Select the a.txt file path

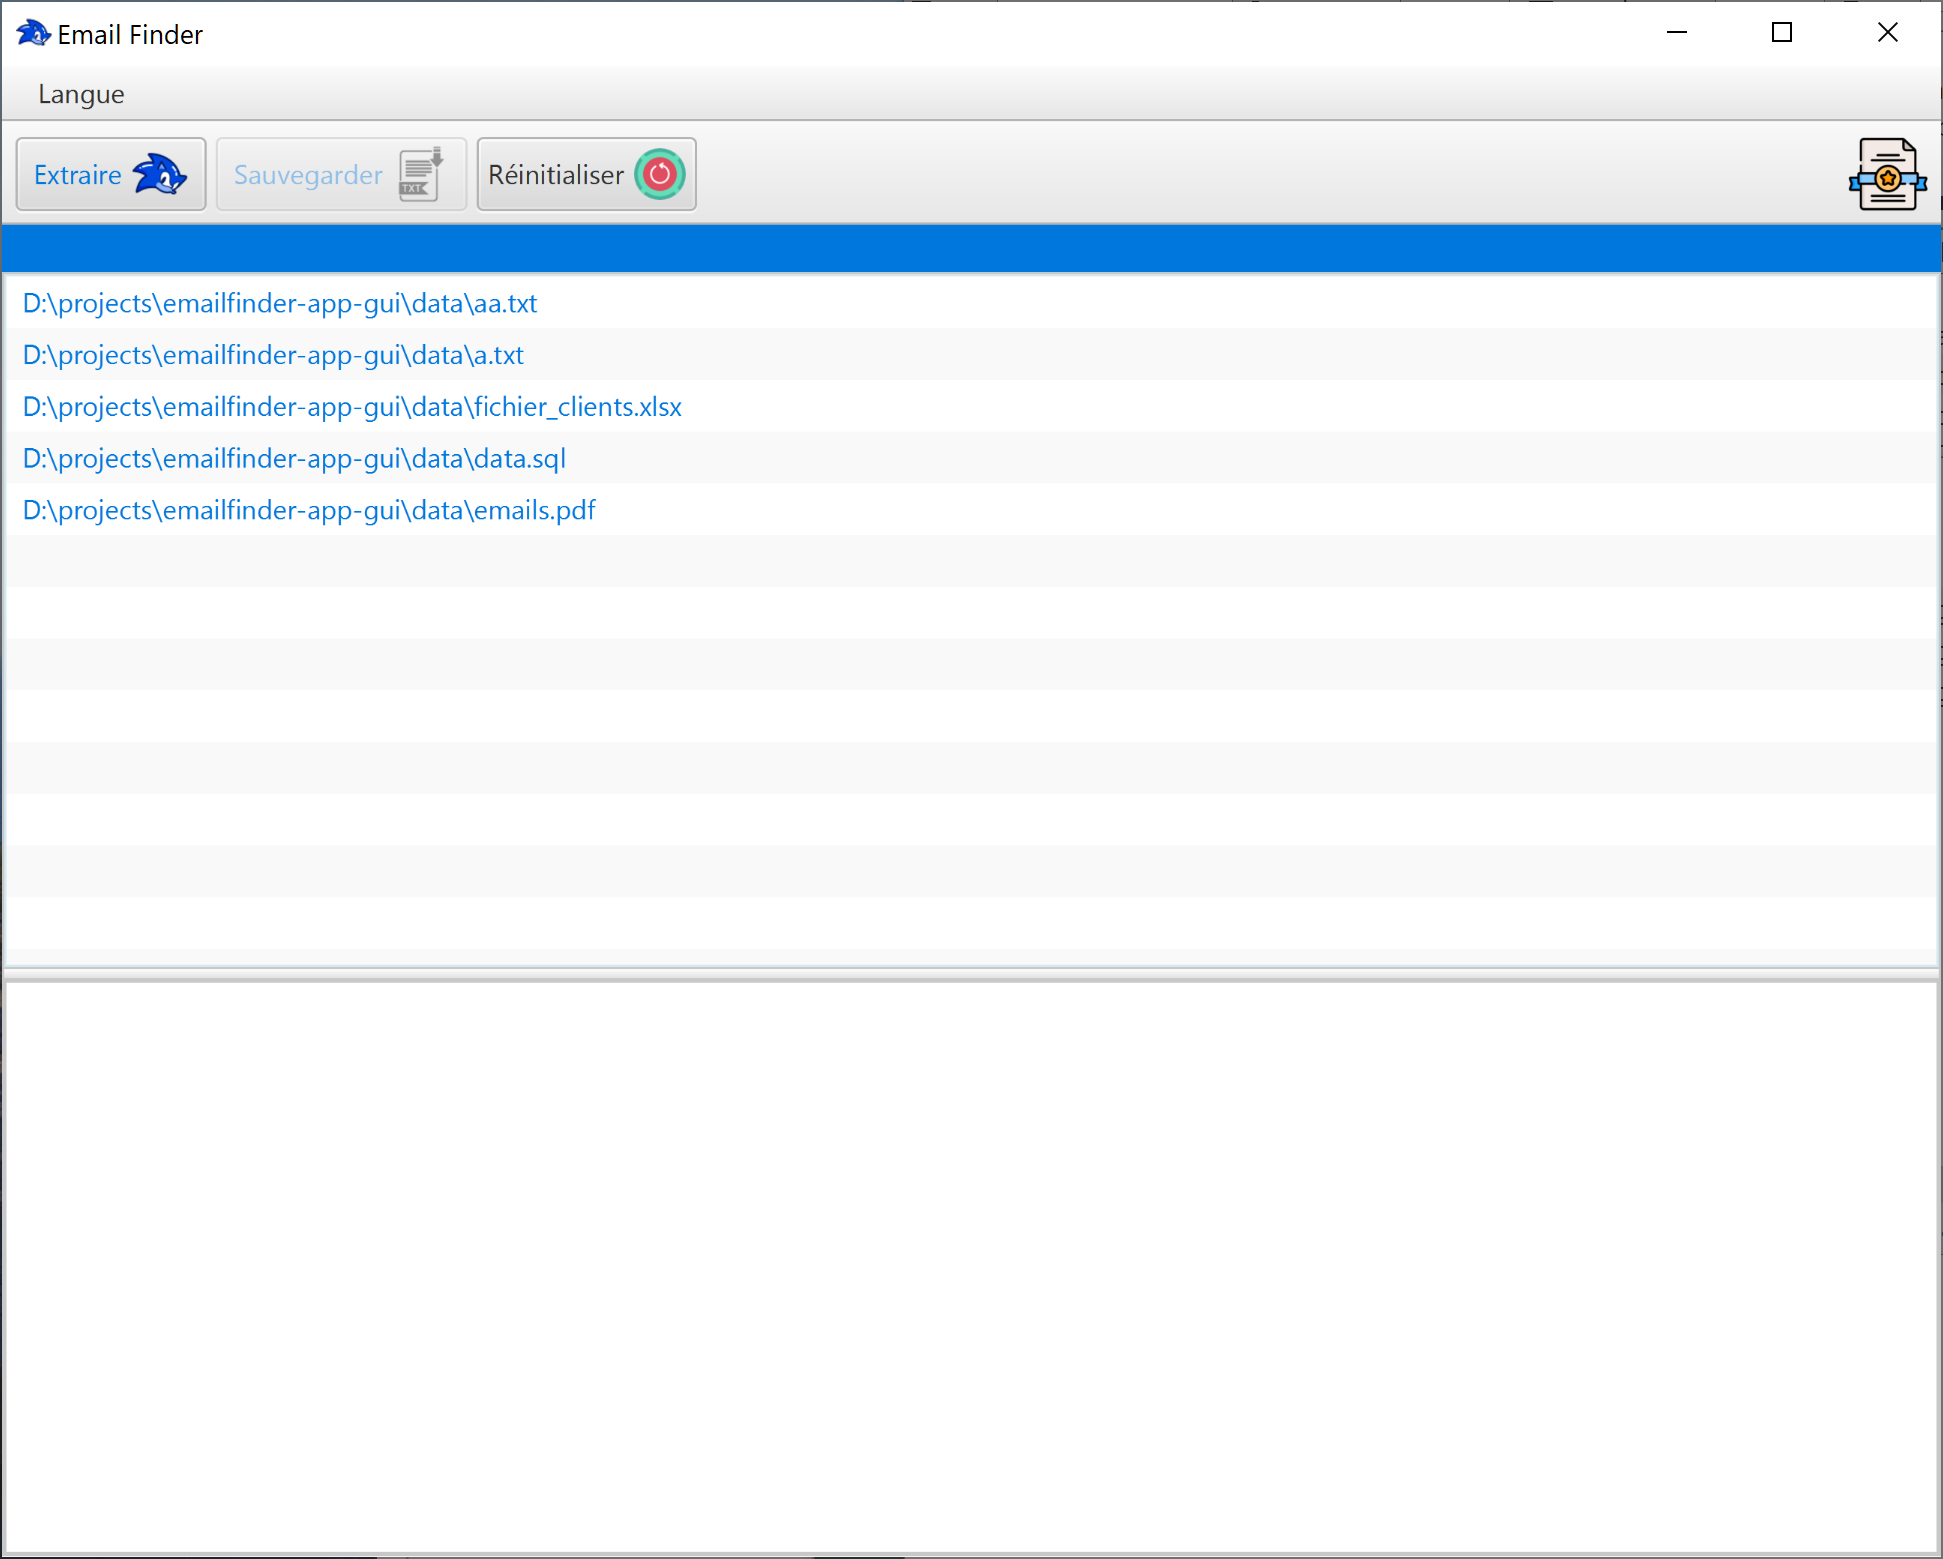click(x=273, y=355)
